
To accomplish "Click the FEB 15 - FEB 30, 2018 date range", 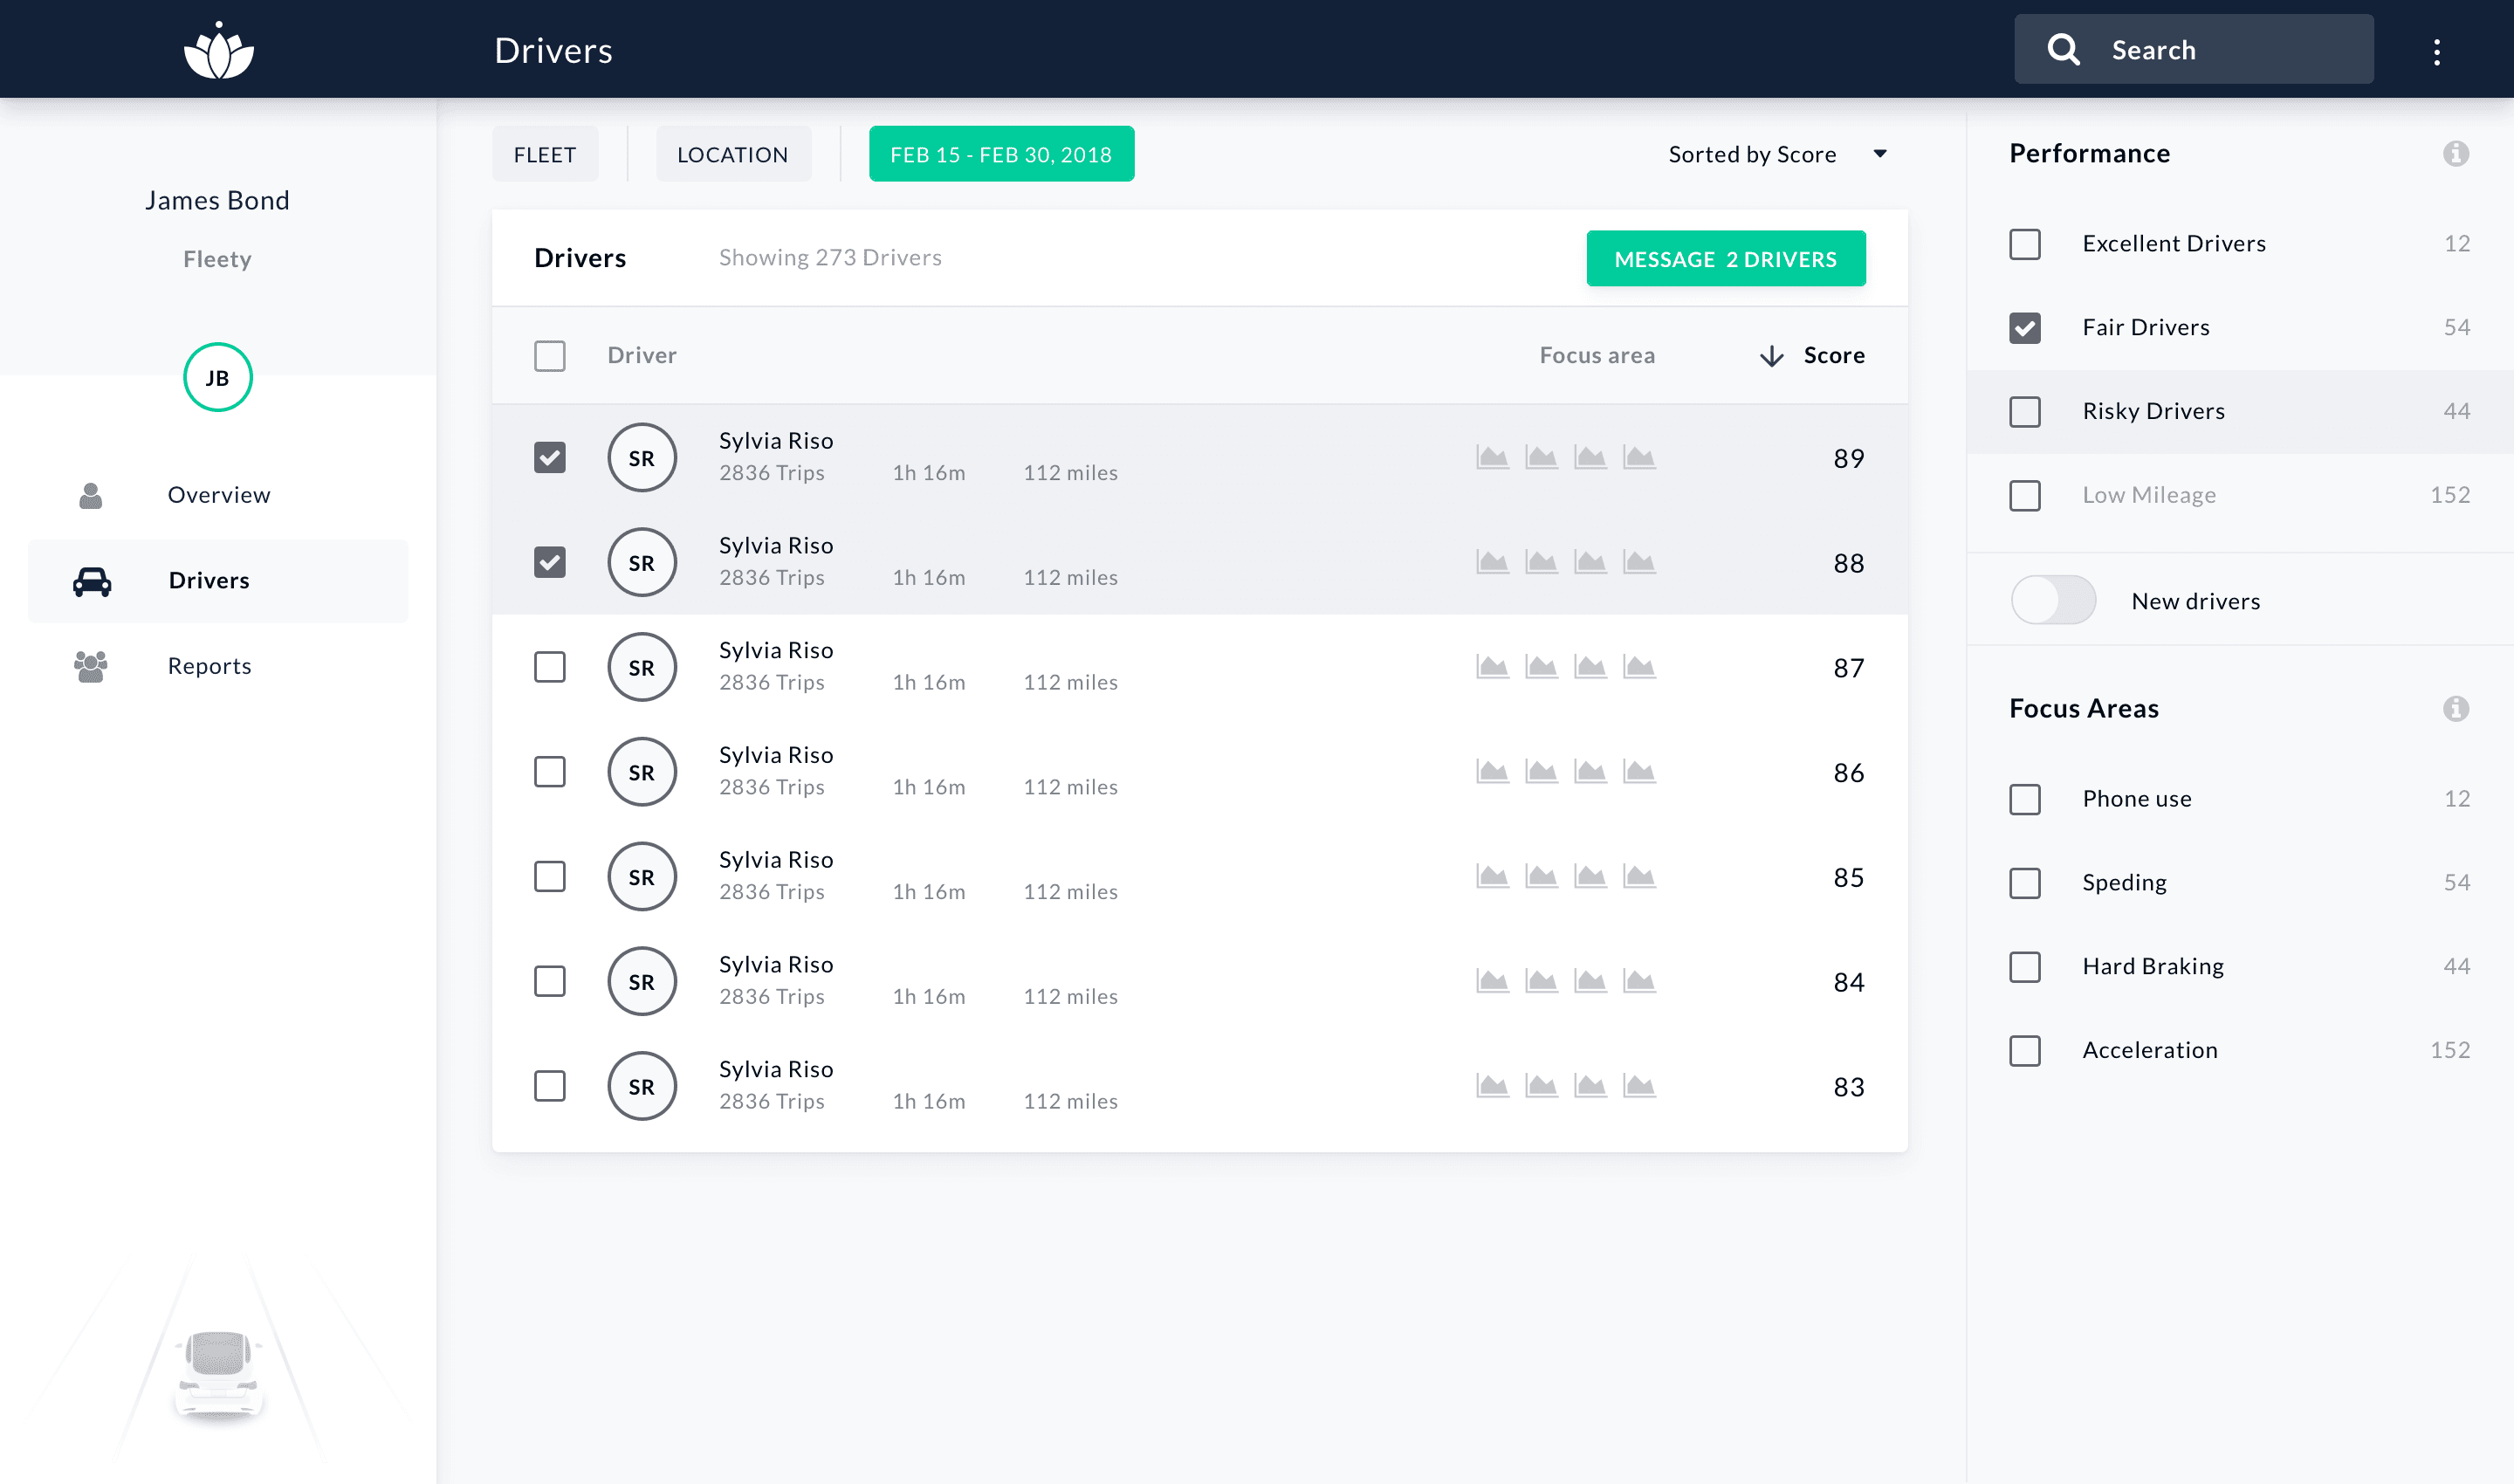I will click(x=1001, y=154).
